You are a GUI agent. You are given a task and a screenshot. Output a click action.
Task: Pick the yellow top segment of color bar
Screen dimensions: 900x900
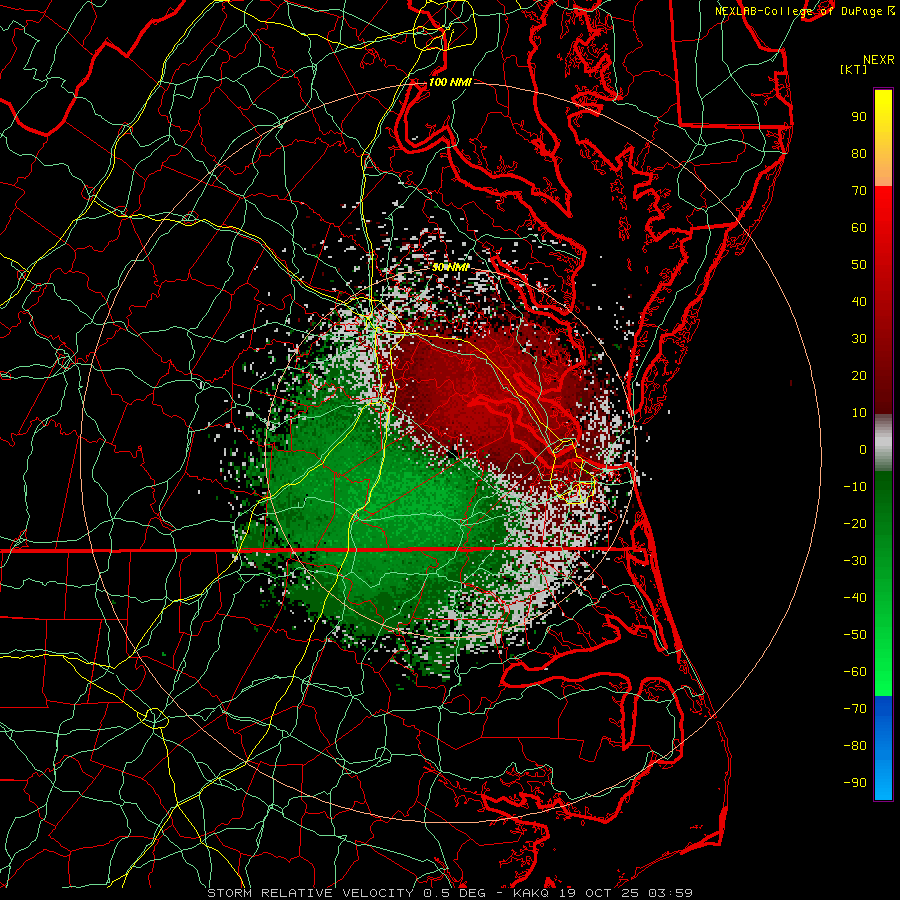(x=883, y=138)
